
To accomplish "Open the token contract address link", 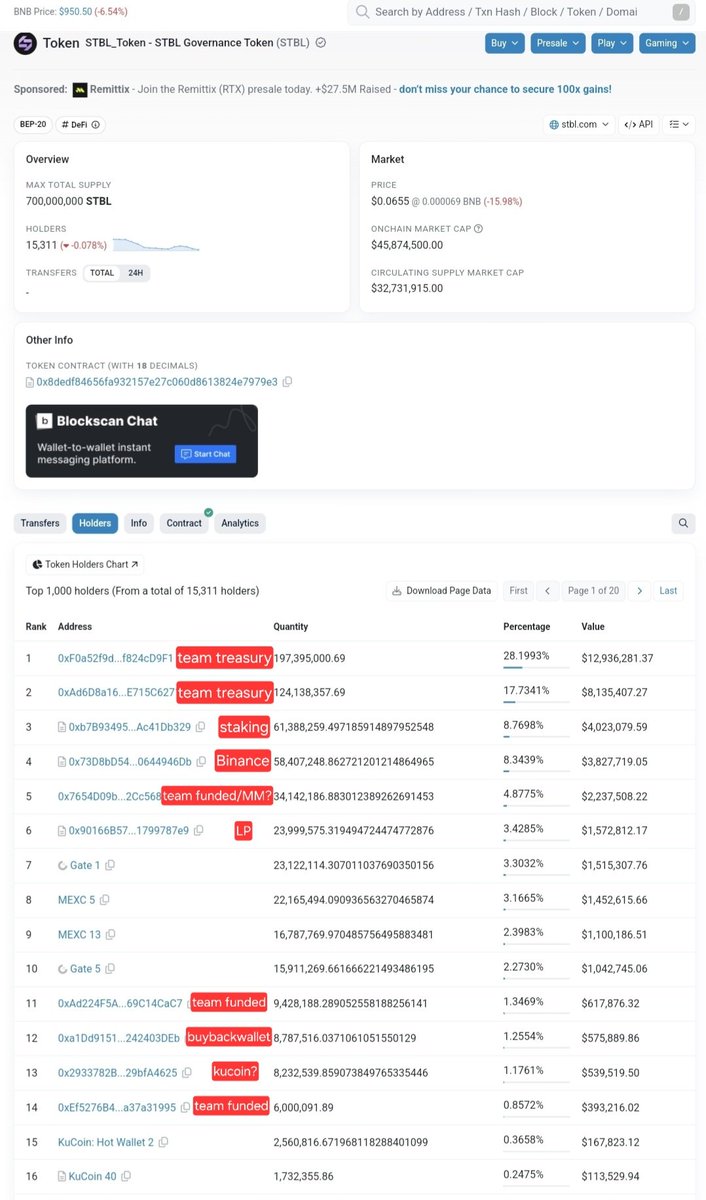I will (157, 382).
